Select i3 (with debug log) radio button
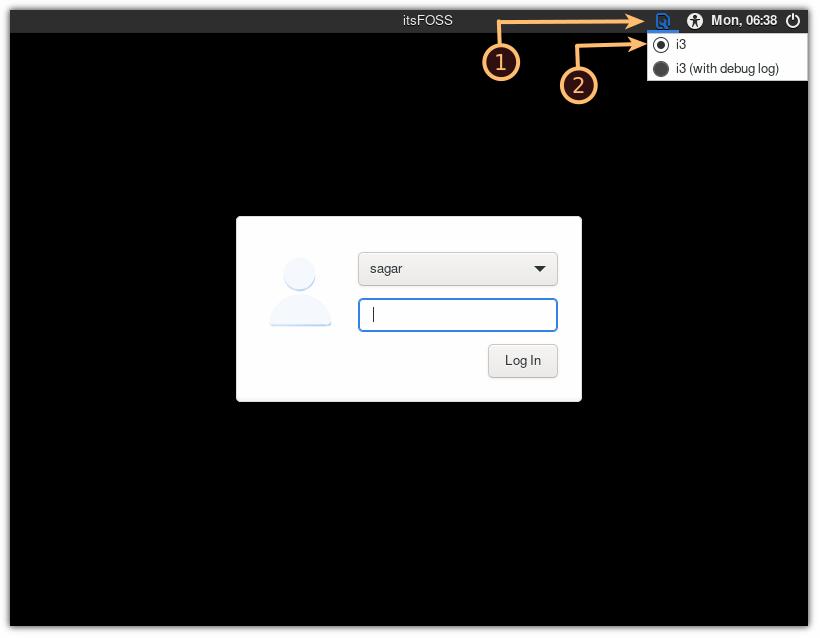Image resolution: width=820 pixels, height=638 pixels. pyautogui.click(x=661, y=69)
